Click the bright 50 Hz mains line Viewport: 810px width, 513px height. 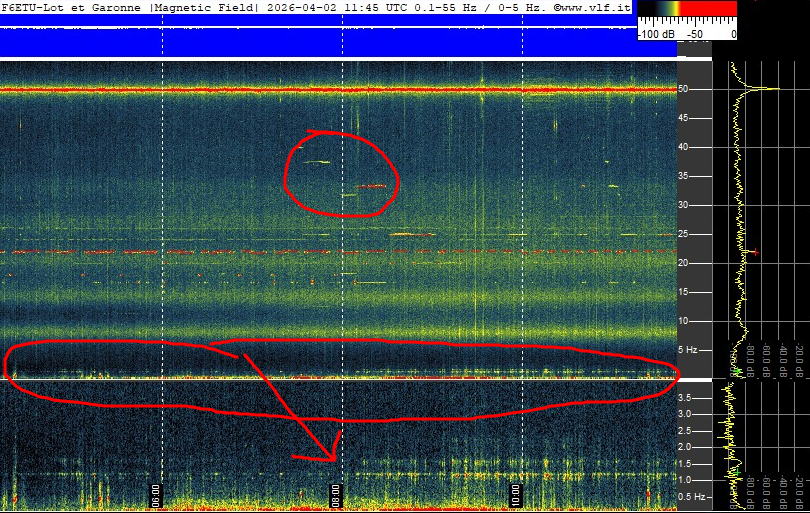click(x=340, y=90)
